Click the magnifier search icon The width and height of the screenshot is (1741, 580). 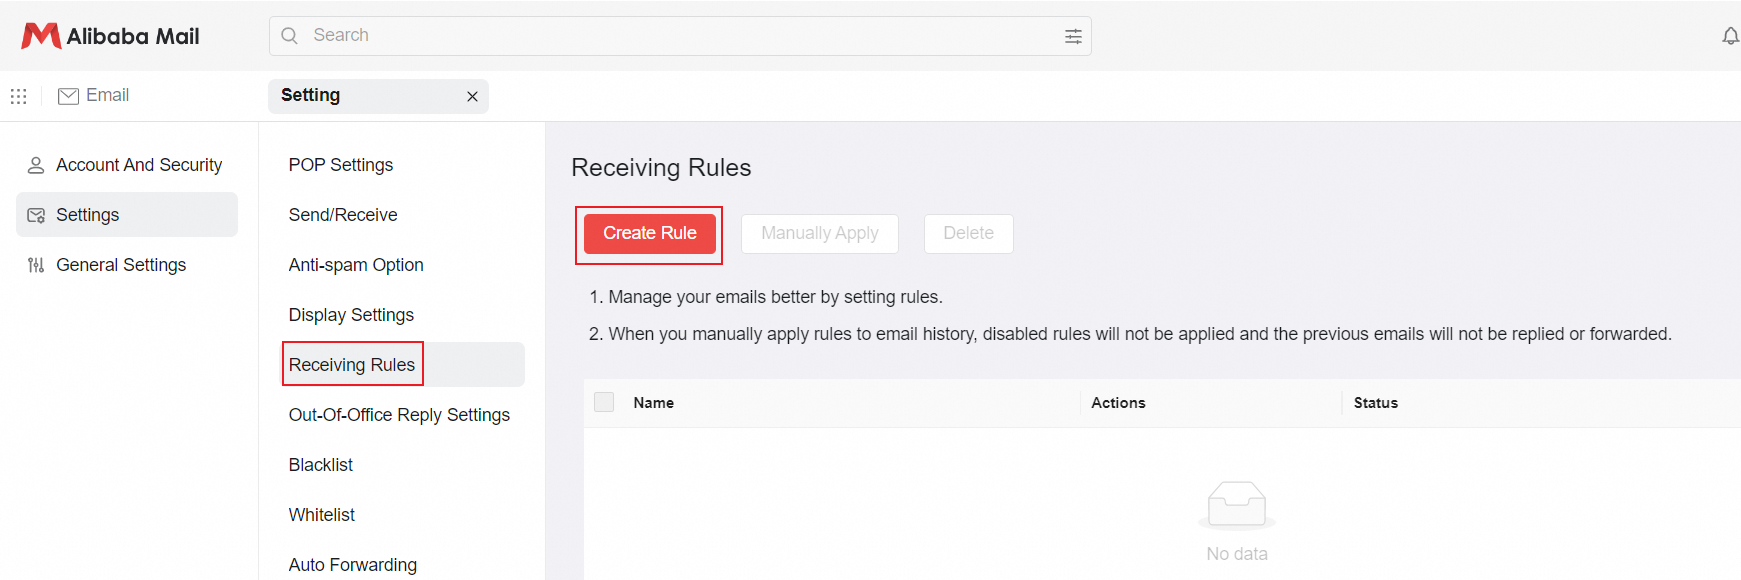tap(290, 36)
